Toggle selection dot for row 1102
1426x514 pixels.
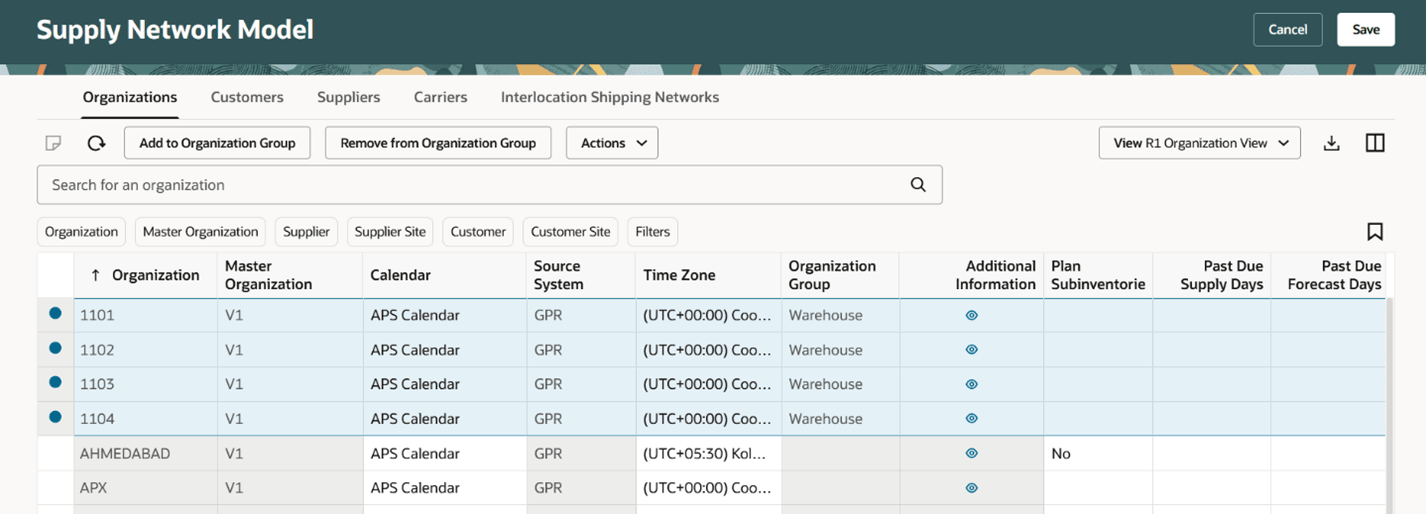click(x=55, y=349)
